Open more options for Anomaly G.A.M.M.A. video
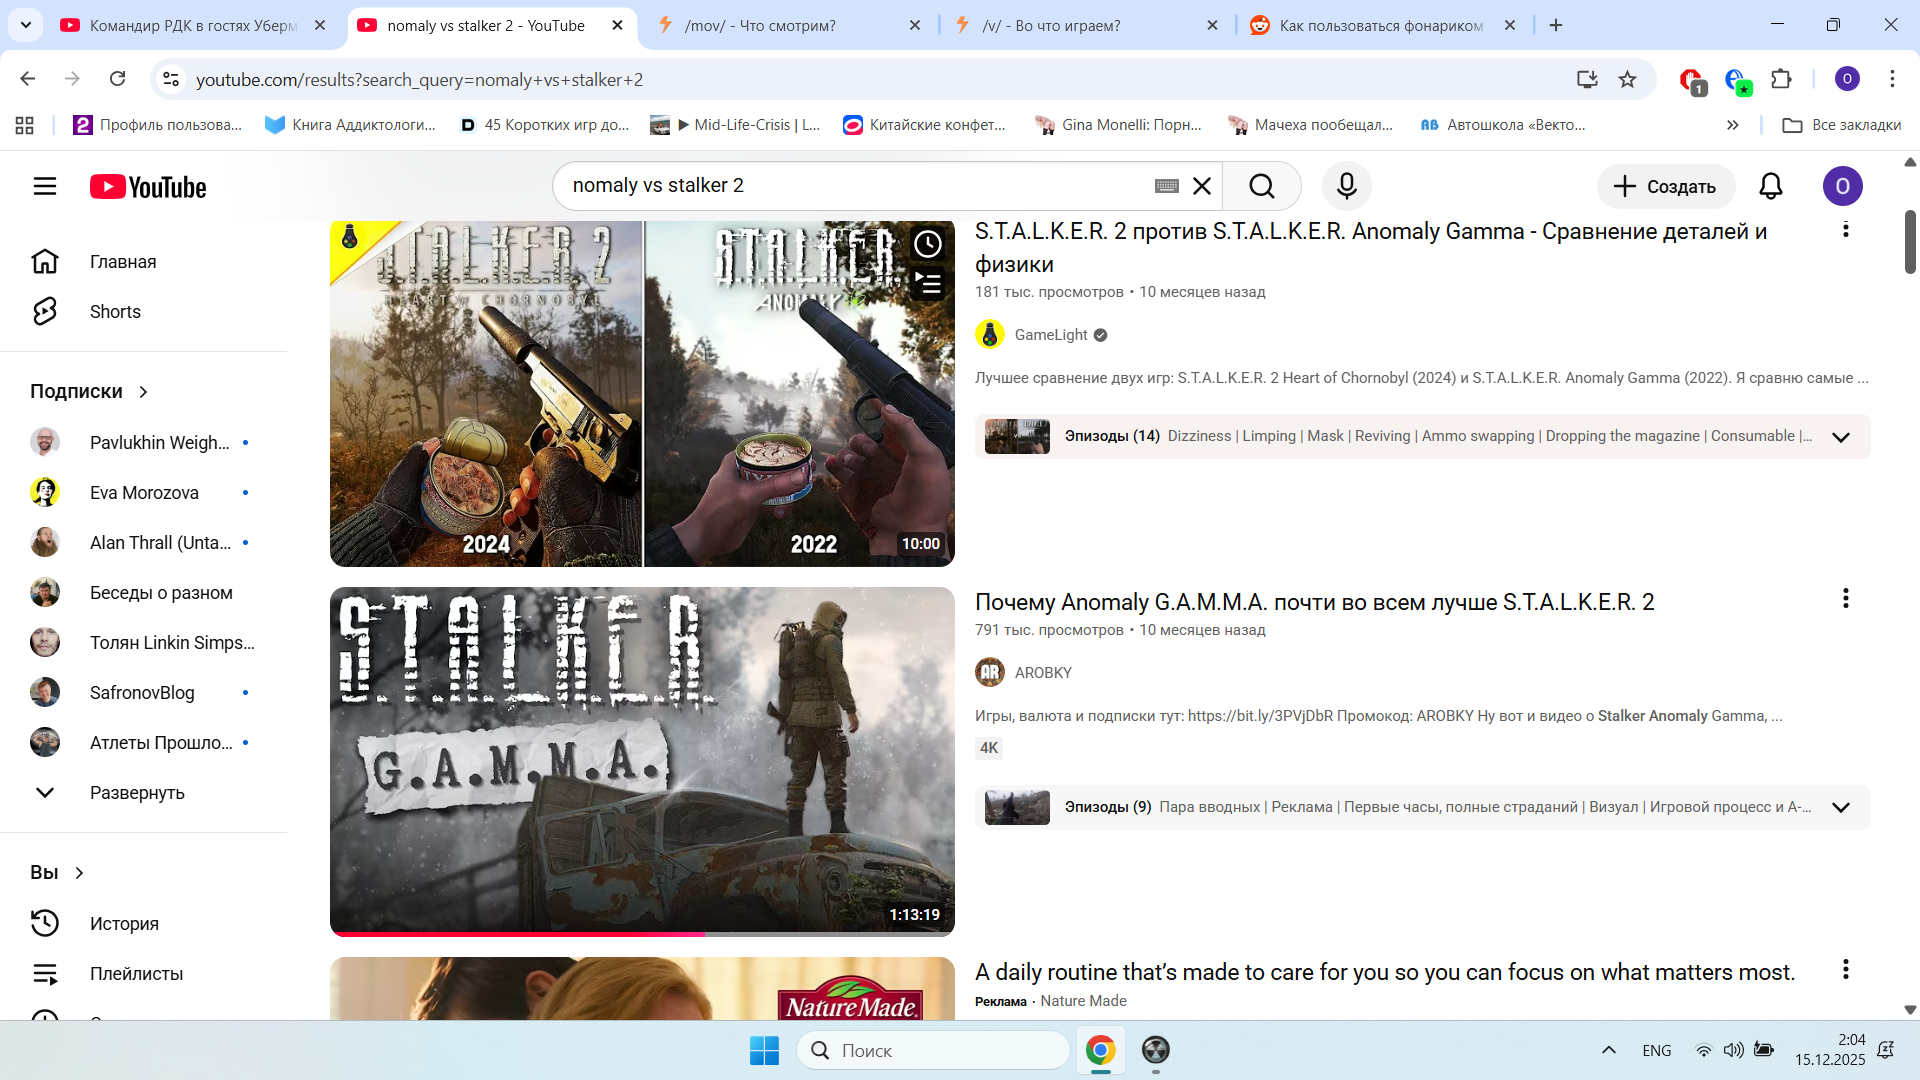1920x1080 pixels. tap(1845, 599)
